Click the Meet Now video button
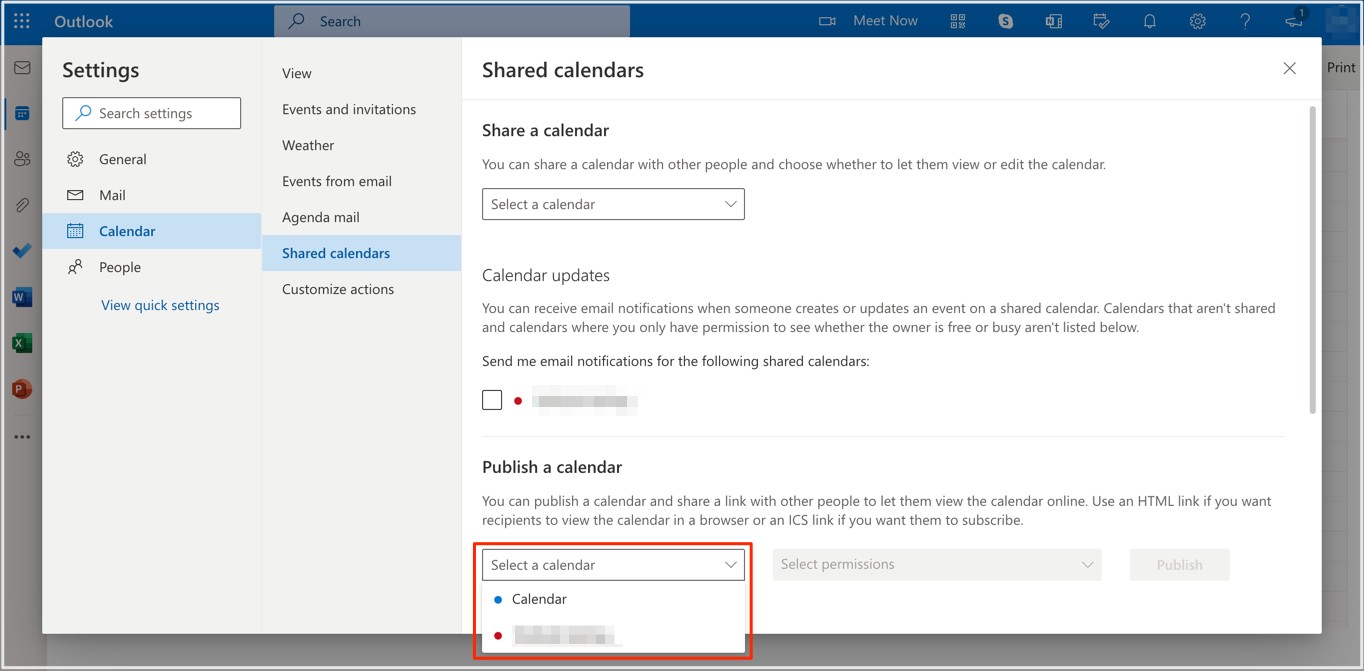1364x671 pixels. coord(868,21)
